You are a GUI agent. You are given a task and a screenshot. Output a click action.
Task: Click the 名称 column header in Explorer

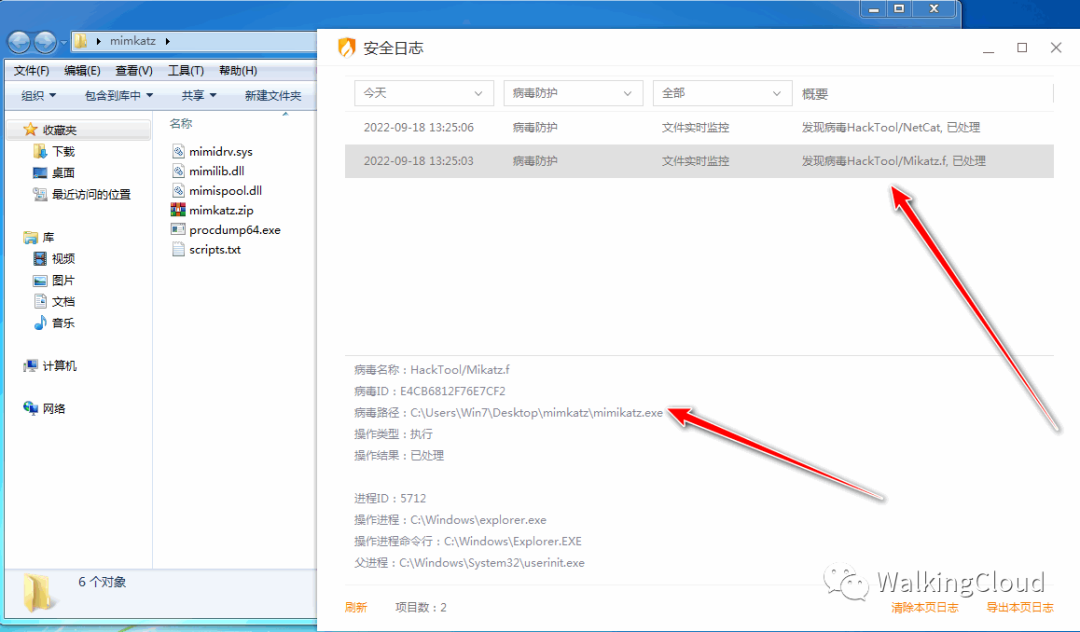point(180,124)
